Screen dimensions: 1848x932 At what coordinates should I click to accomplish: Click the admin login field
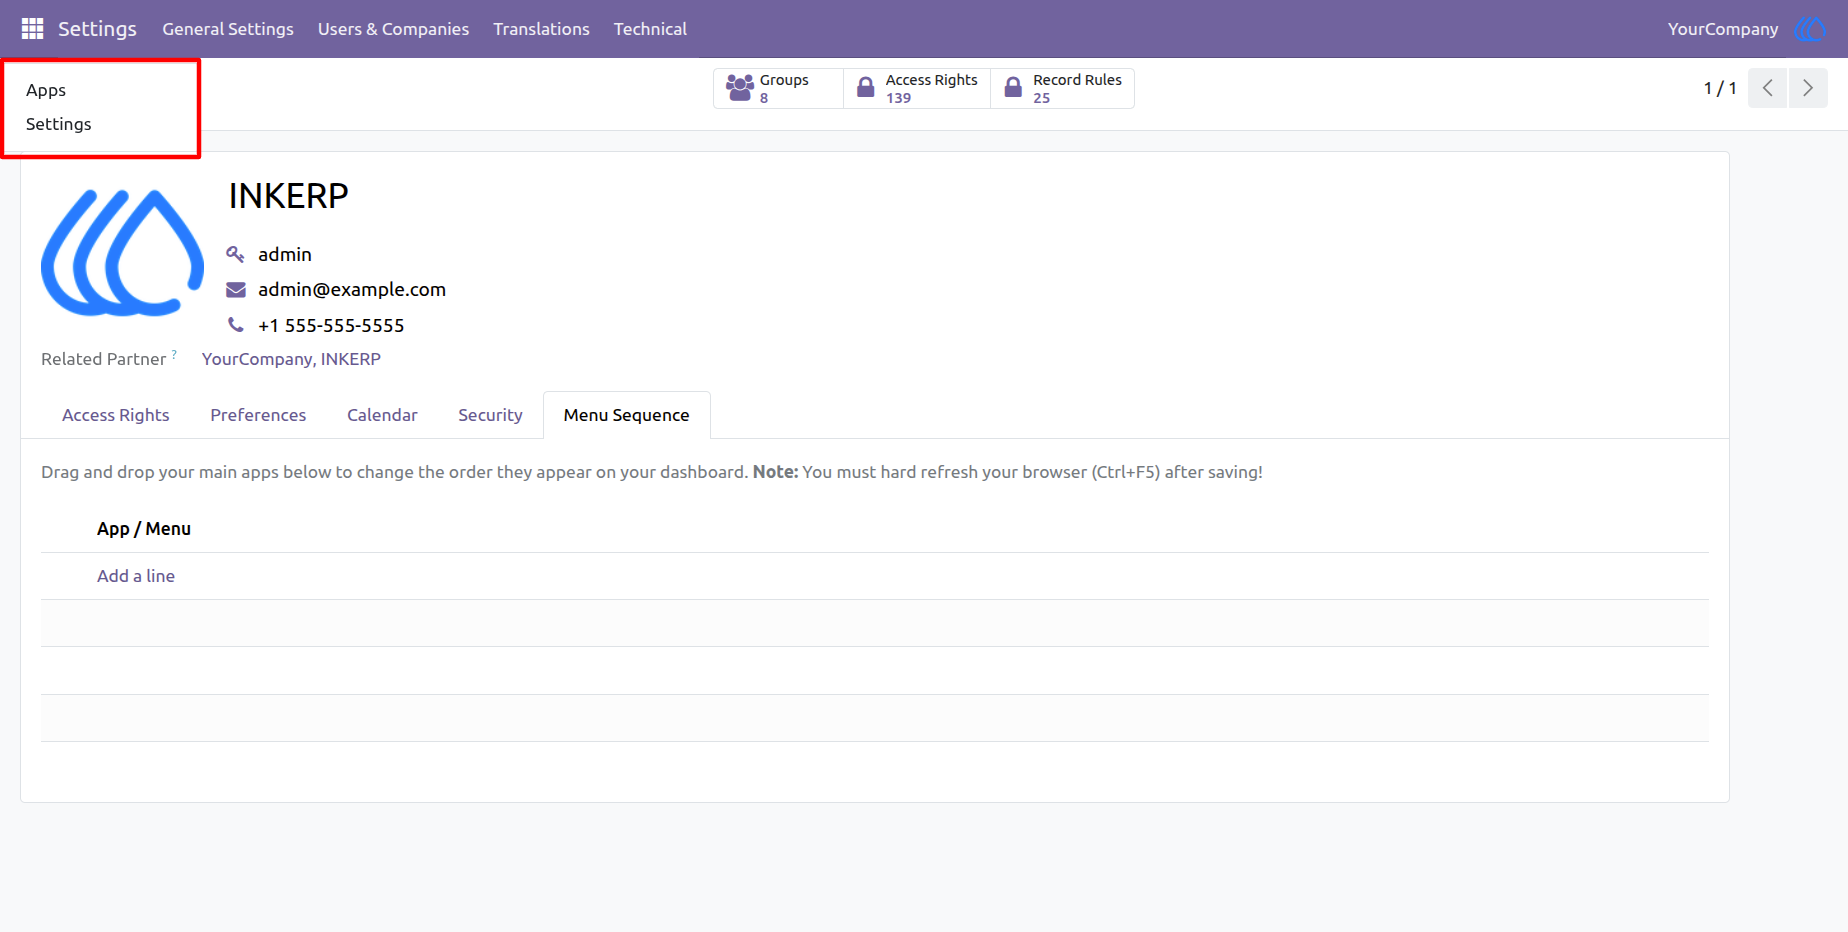(x=285, y=254)
